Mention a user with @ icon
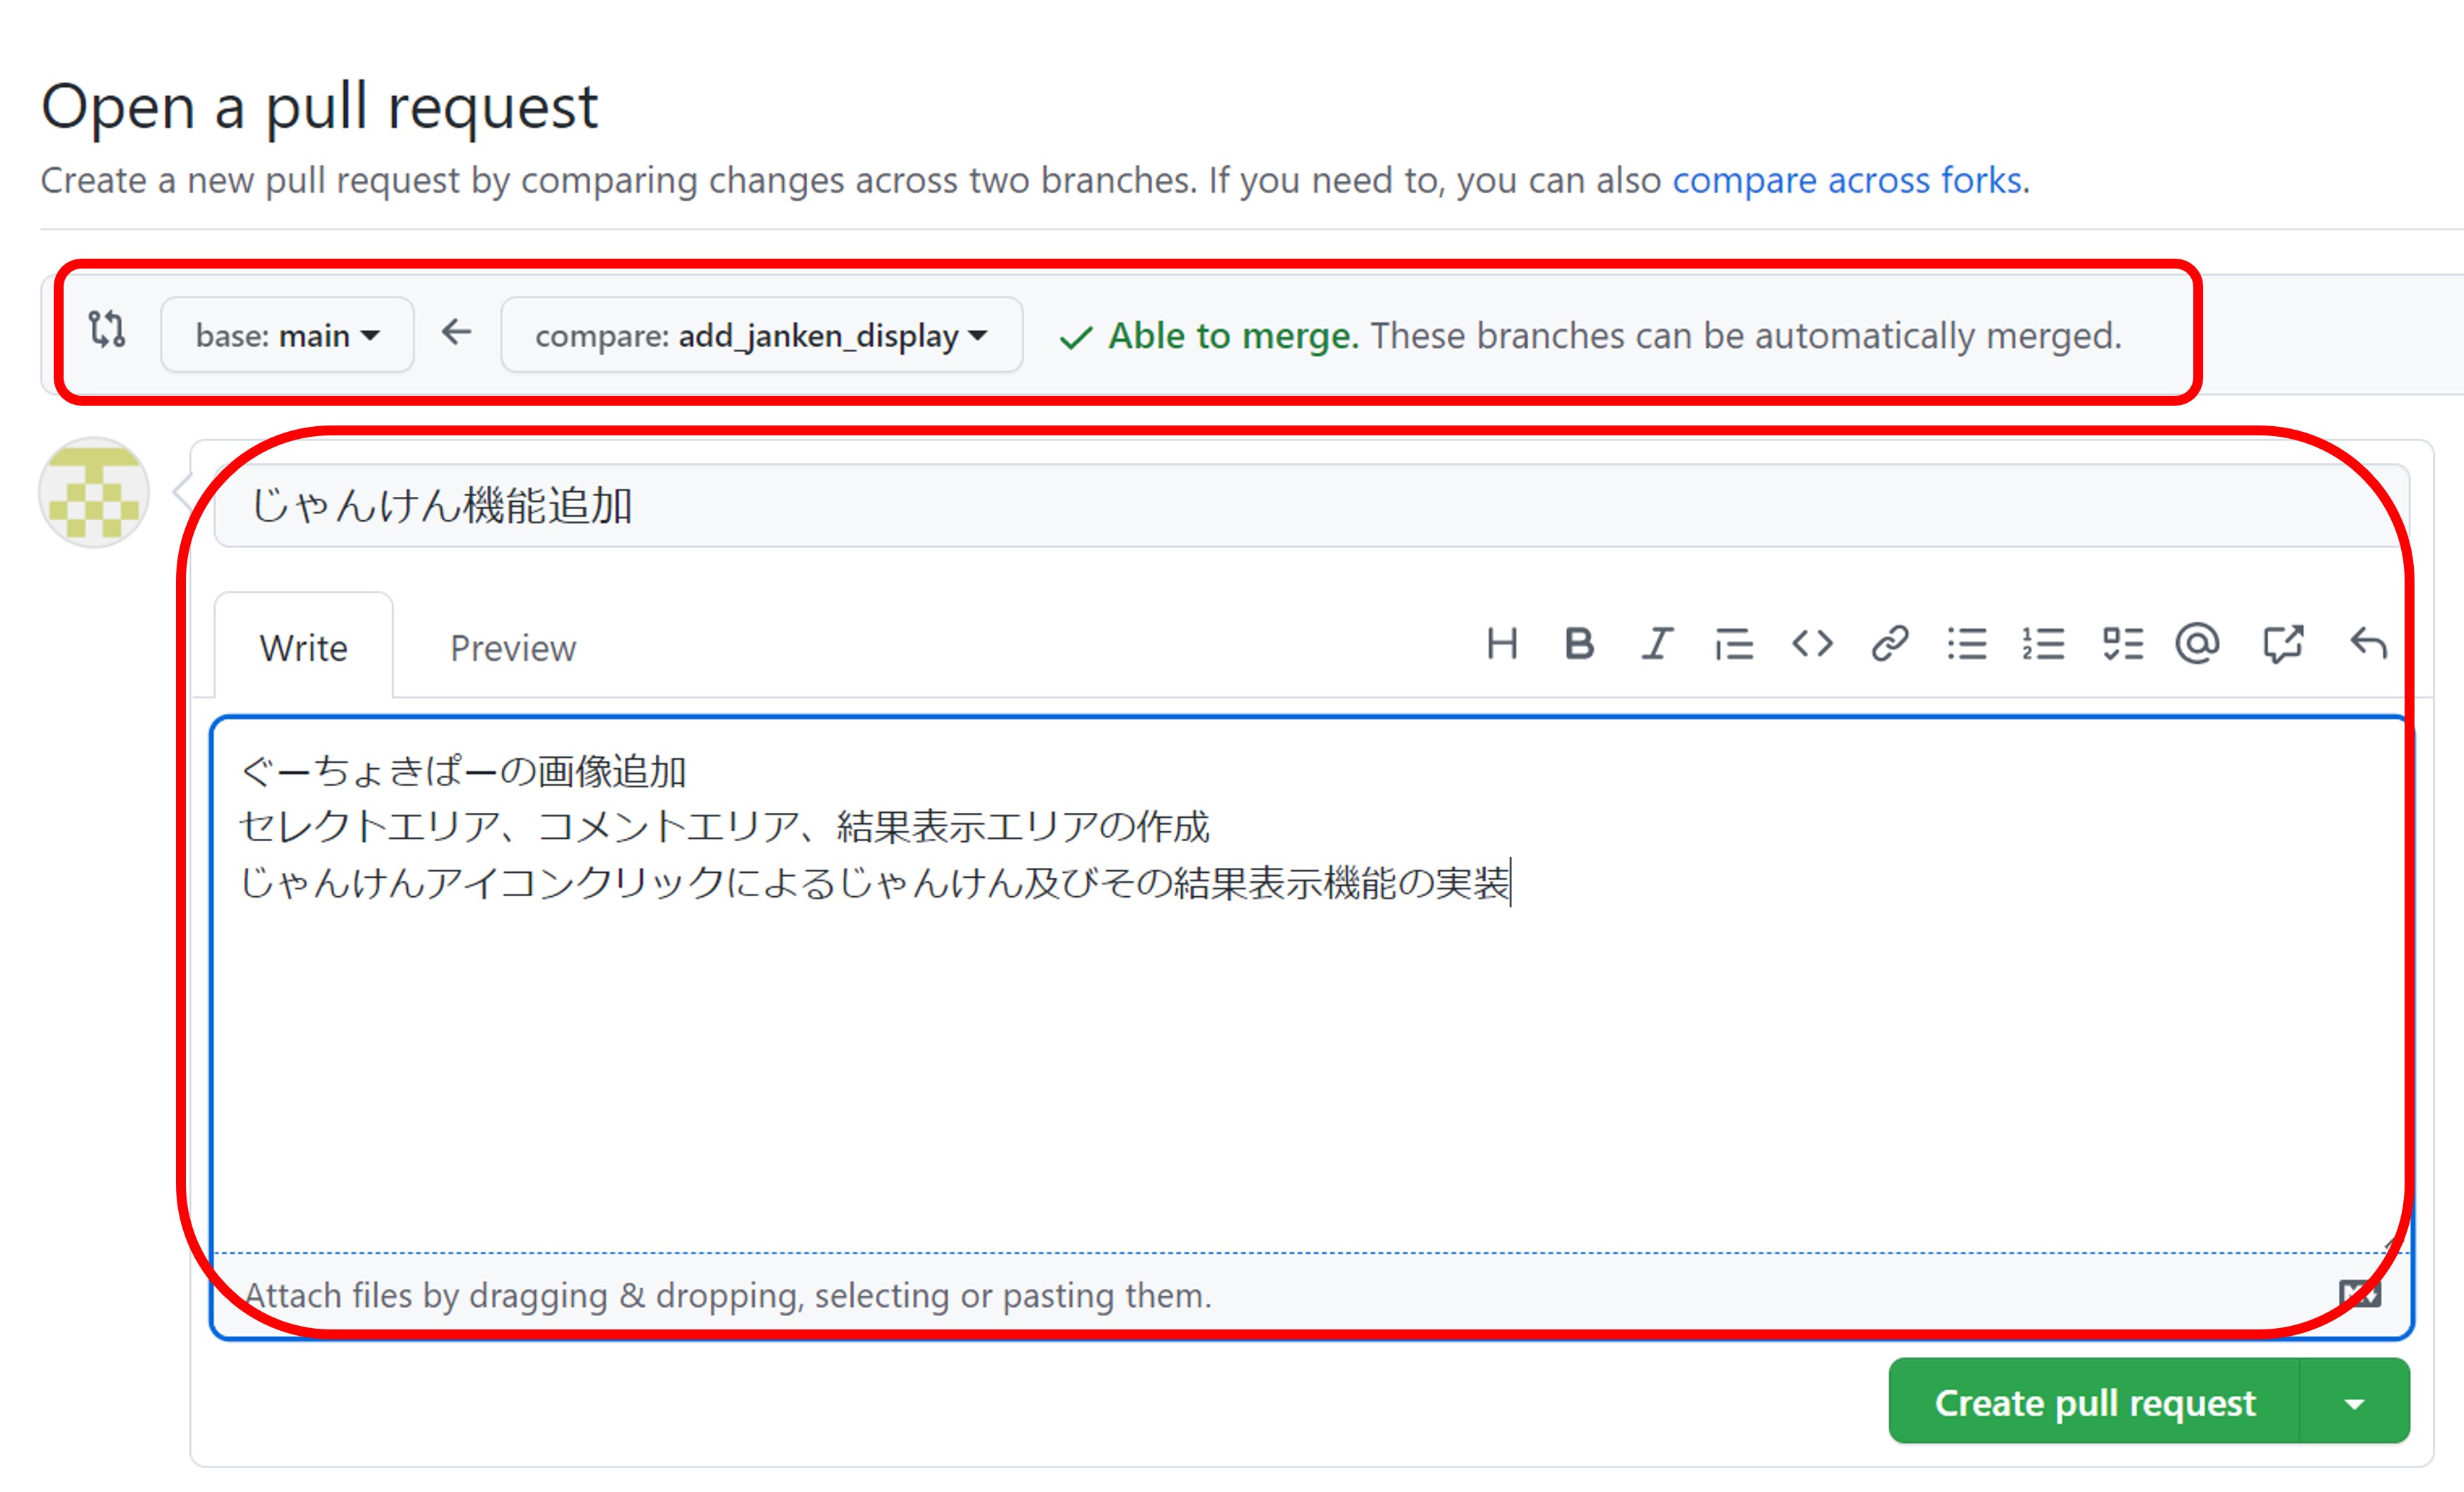This screenshot has width=2464, height=1492. [x=2197, y=644]
